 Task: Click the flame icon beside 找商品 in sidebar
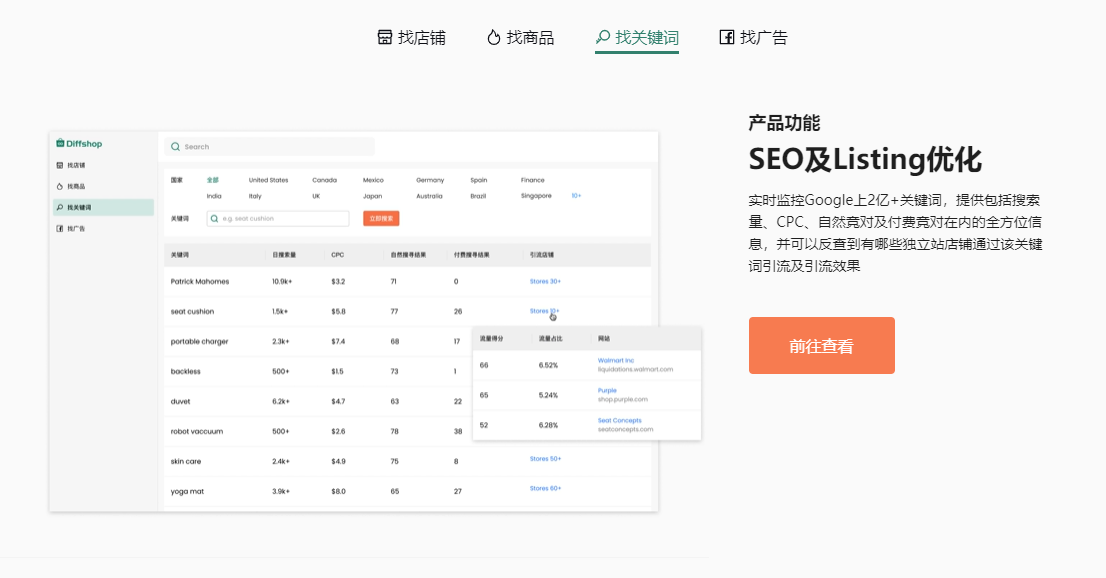(x=59, y=186)
